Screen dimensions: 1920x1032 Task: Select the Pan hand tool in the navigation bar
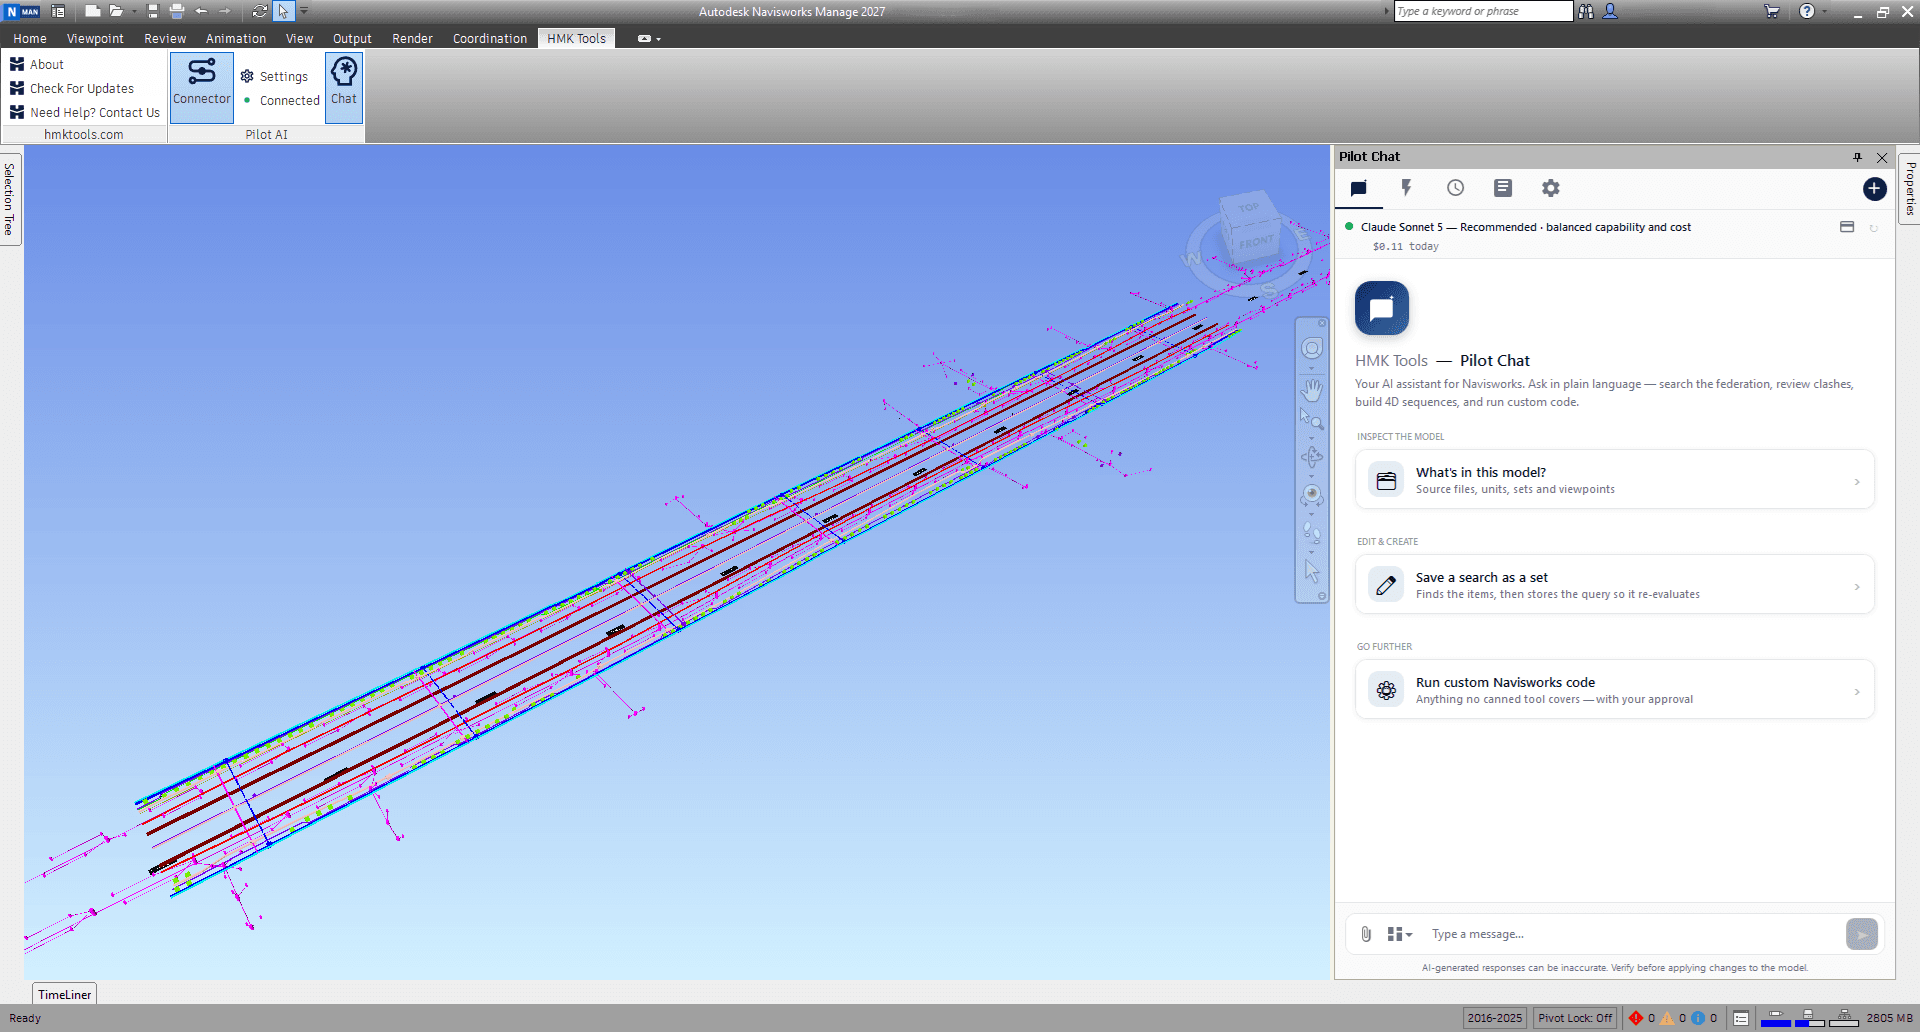1312,389
